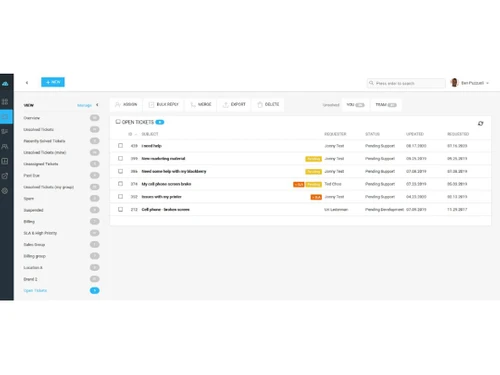Select Unsolved Tickets (mine) view
The image size is (500, 375).
click(x=61, y=152)
